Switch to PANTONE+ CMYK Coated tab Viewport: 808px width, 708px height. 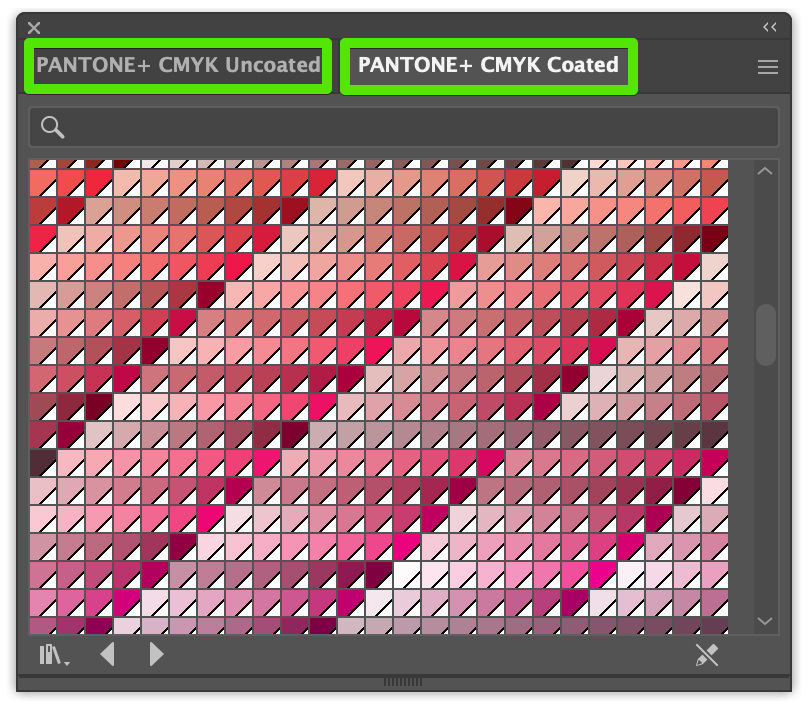pyautogui.click(x=488, y=65)
